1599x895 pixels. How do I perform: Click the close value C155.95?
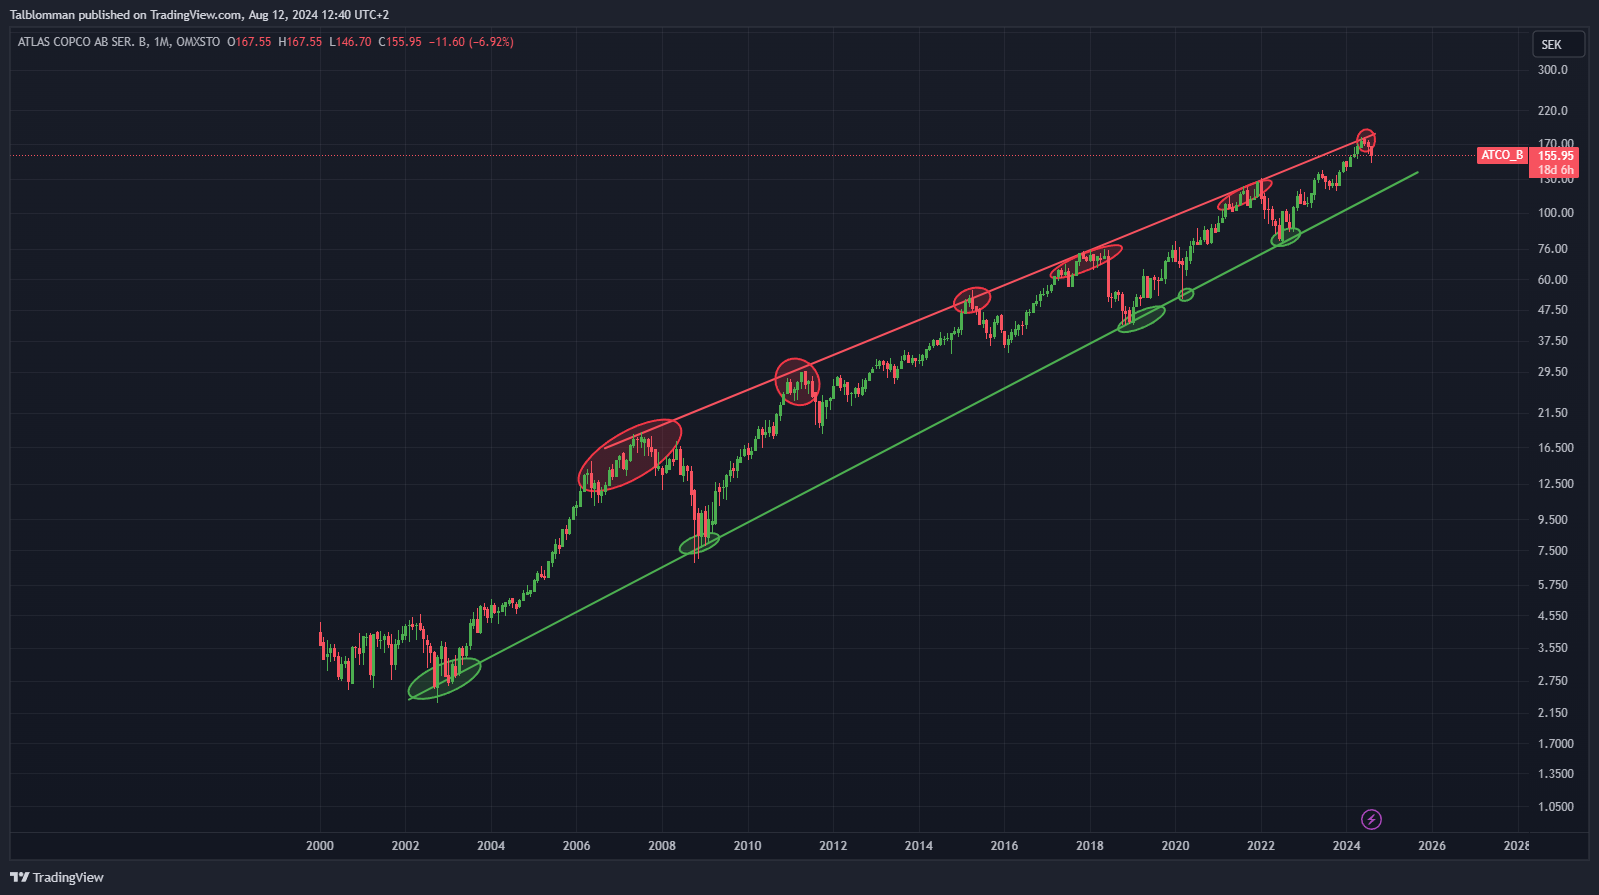(x=400, y=42)
